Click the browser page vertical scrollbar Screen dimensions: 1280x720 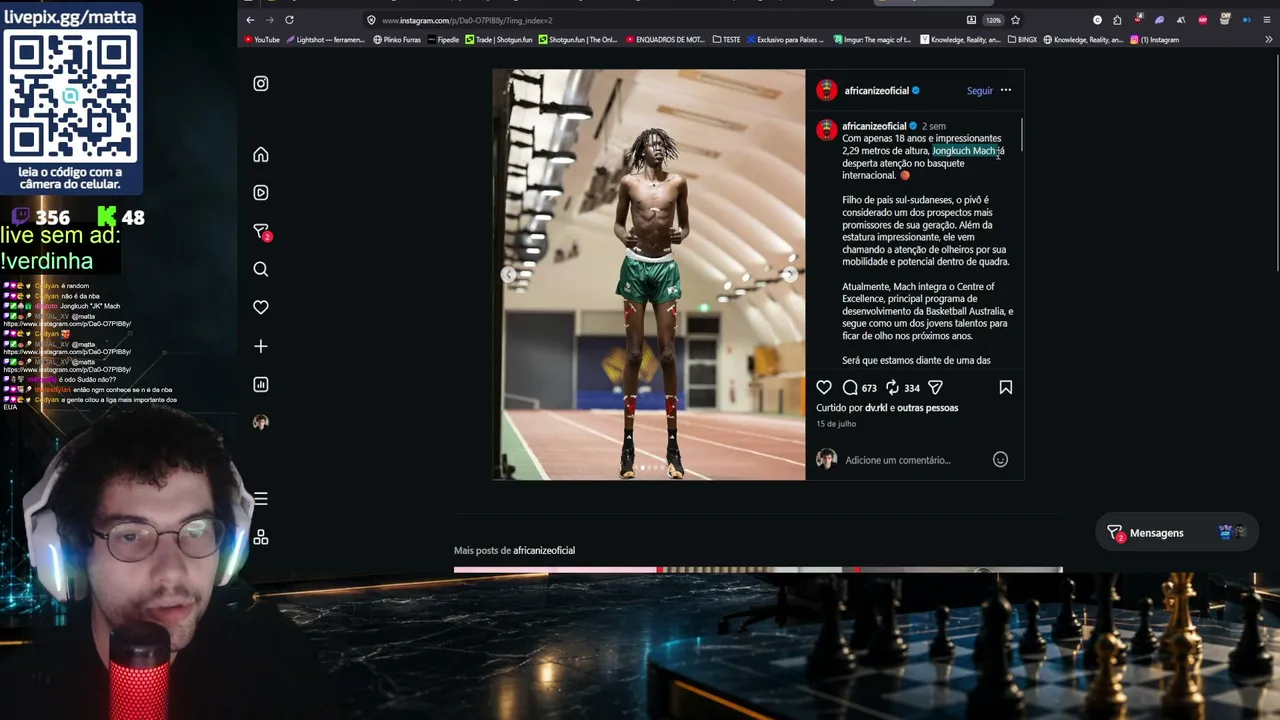[x=1277, y=163]
